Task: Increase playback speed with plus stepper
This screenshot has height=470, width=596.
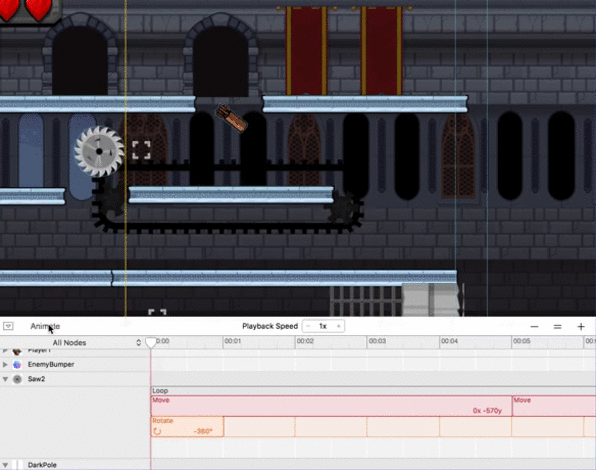Action: tap(338, 326)
